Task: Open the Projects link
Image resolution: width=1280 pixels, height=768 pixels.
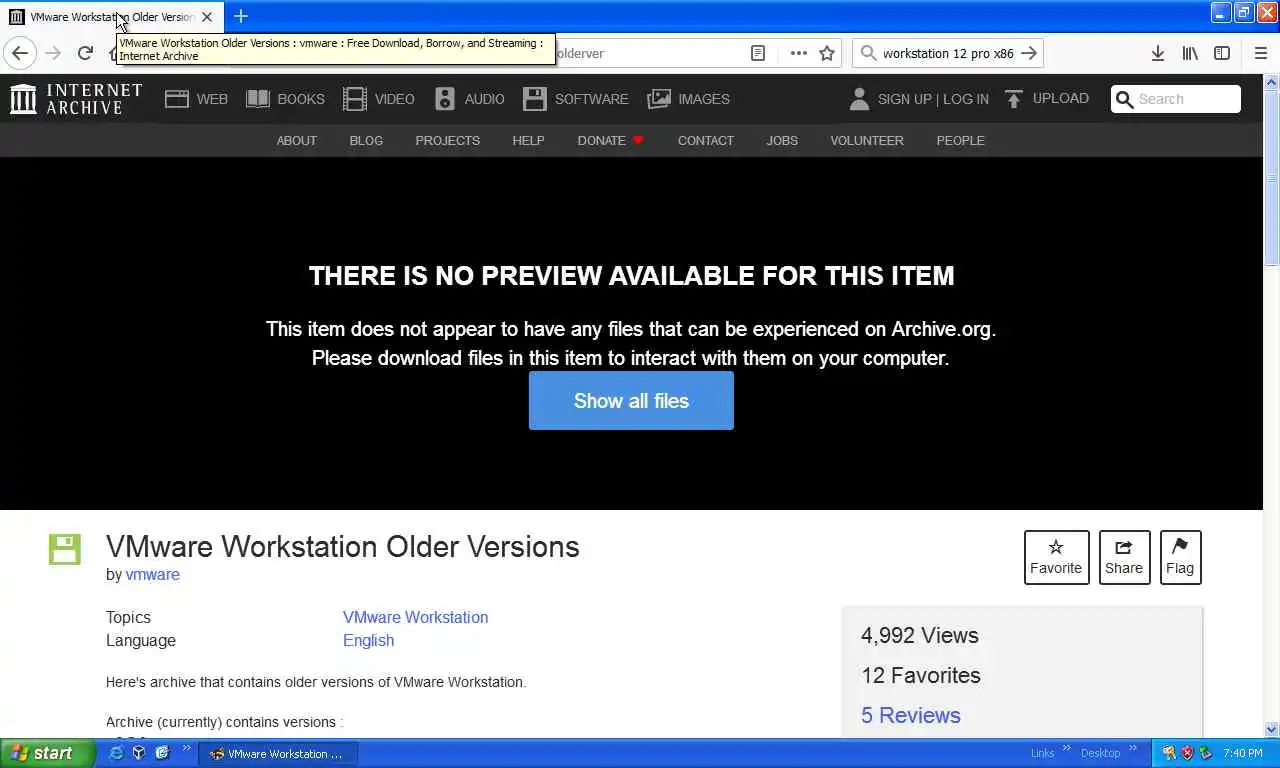Action: (447, 140)
